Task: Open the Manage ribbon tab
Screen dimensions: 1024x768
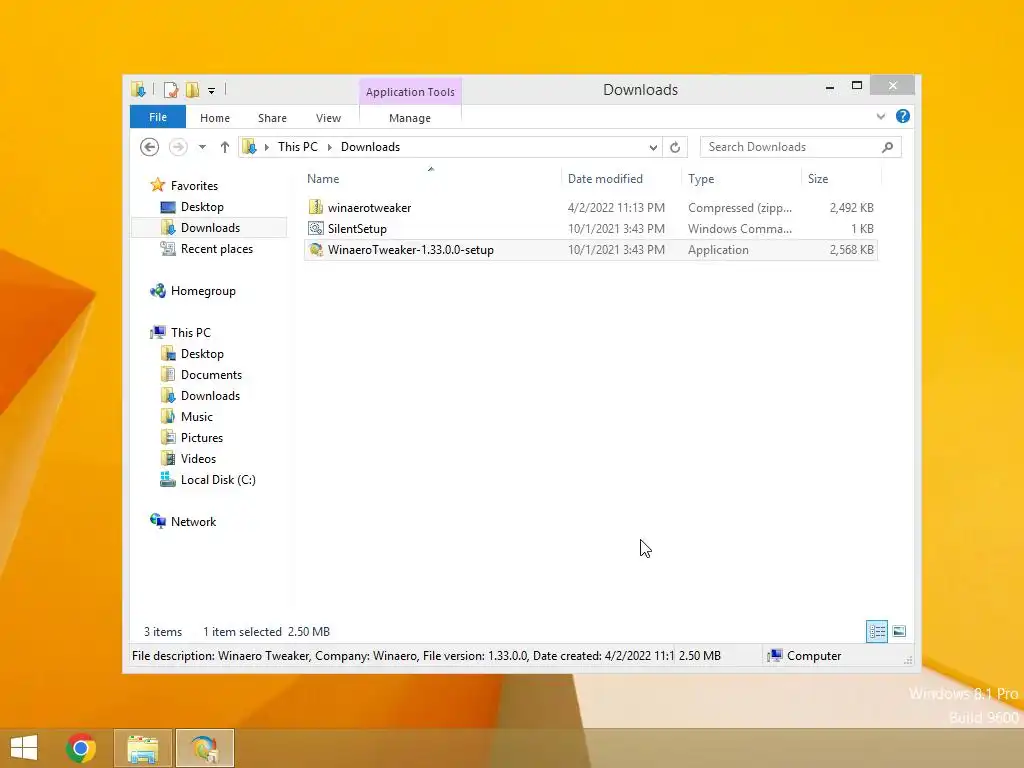Action: point(410,118)
